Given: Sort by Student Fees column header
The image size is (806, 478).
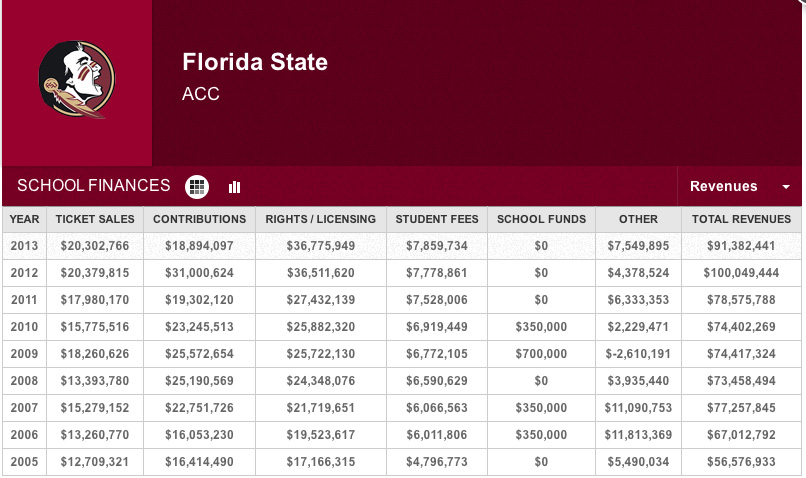Looking at the screenshot, I should click(x=437, y=219).
